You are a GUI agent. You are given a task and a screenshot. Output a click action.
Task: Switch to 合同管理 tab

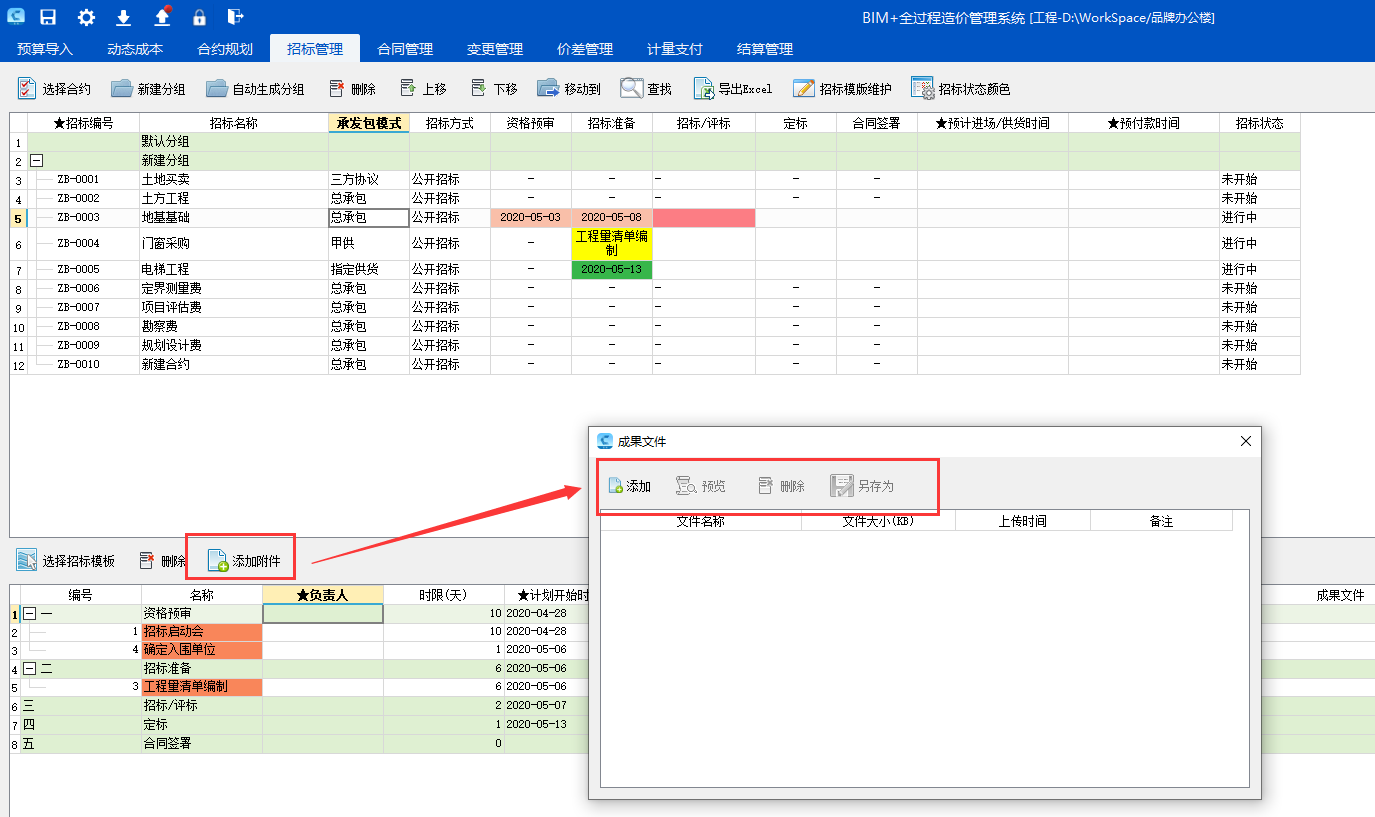pyautogui.click(x=405, y=49)
